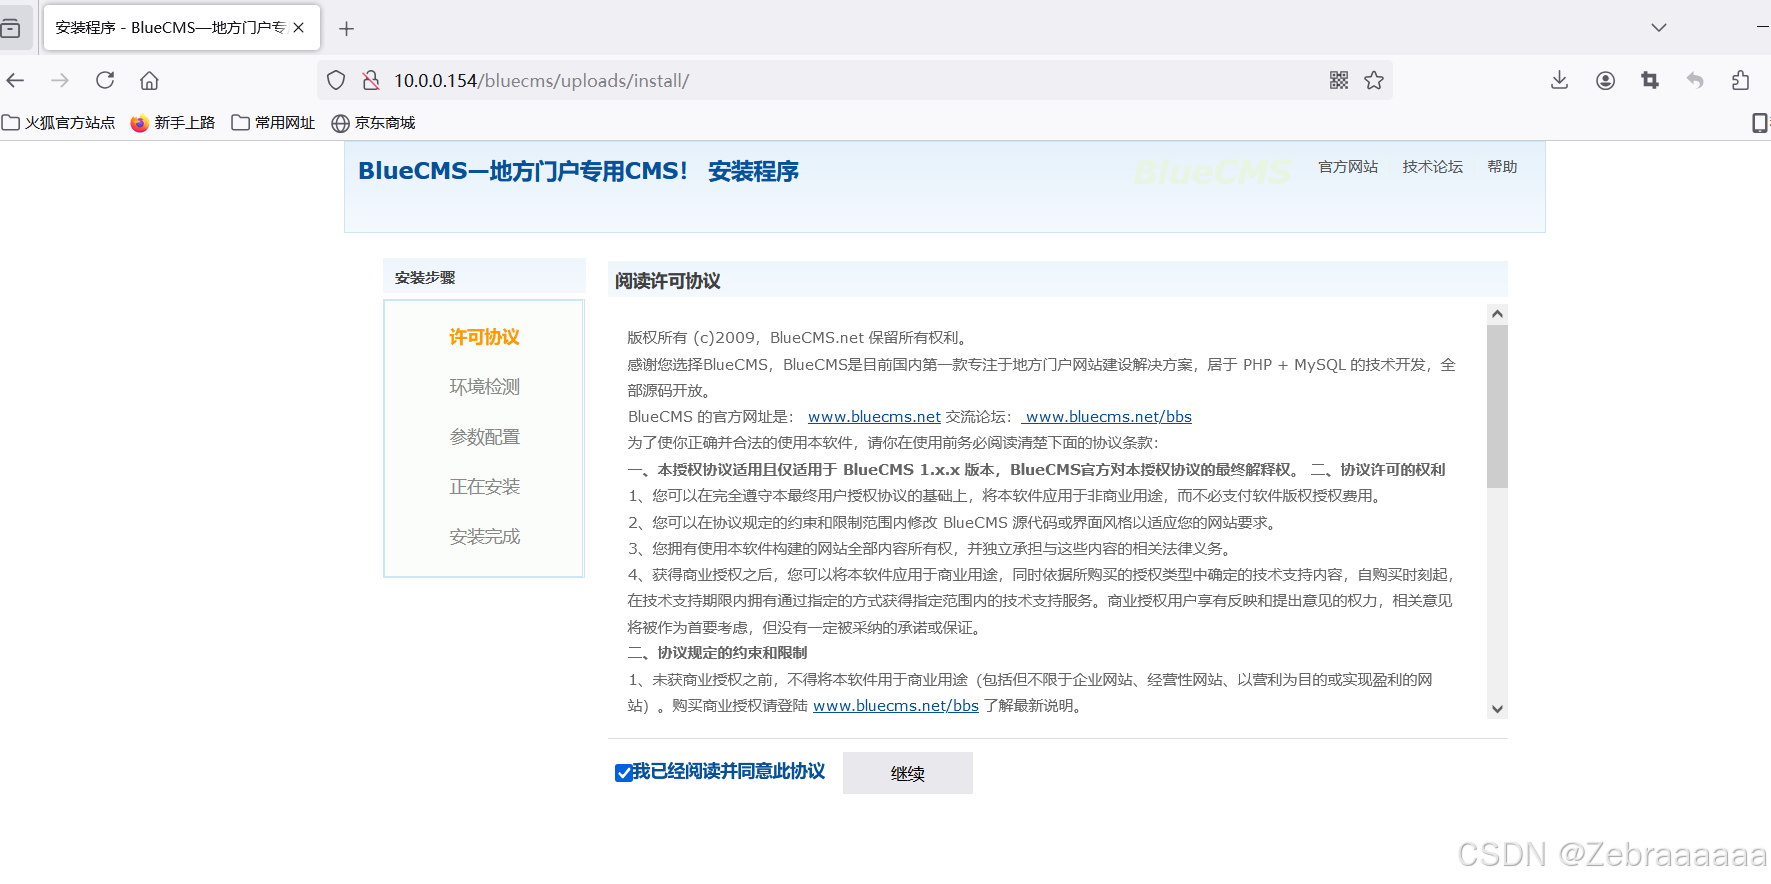1771x884 pixels.
Task: Click the 安装步骤 sidebar heading
Action: coord(425,278)
